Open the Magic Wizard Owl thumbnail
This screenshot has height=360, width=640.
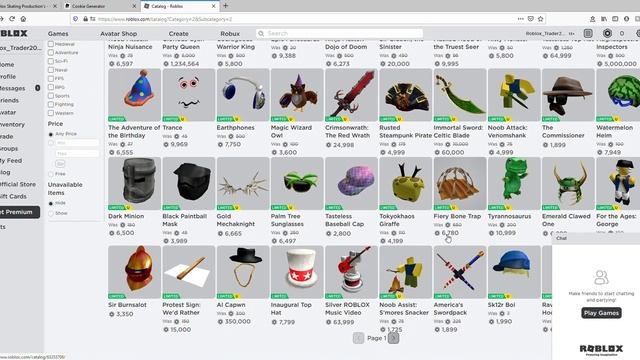pyautogui.click(x=297, y=95)
